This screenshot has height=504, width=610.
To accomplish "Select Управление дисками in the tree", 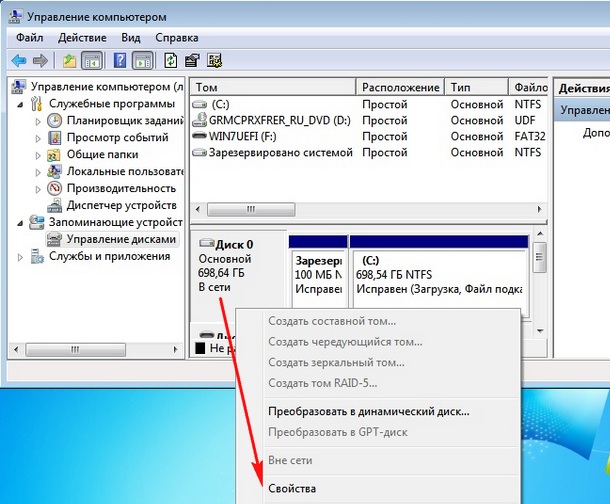I will 121,239.
